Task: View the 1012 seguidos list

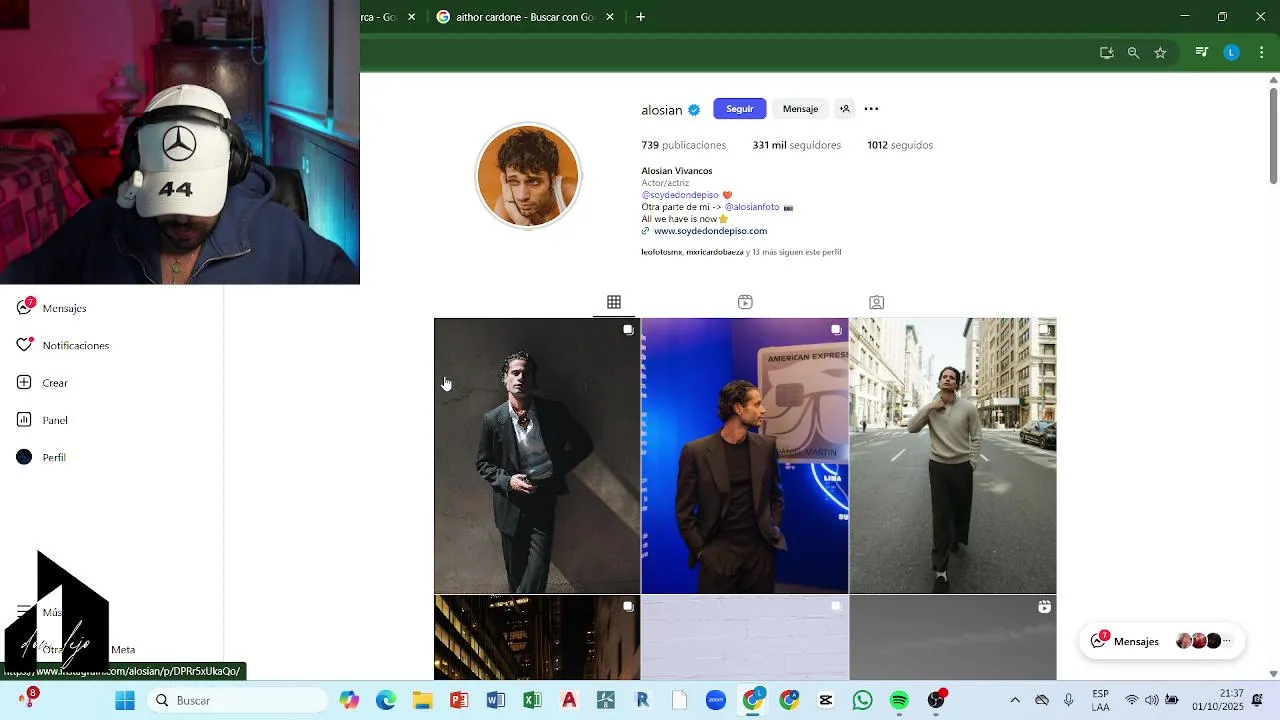Action: coord(900,145)
